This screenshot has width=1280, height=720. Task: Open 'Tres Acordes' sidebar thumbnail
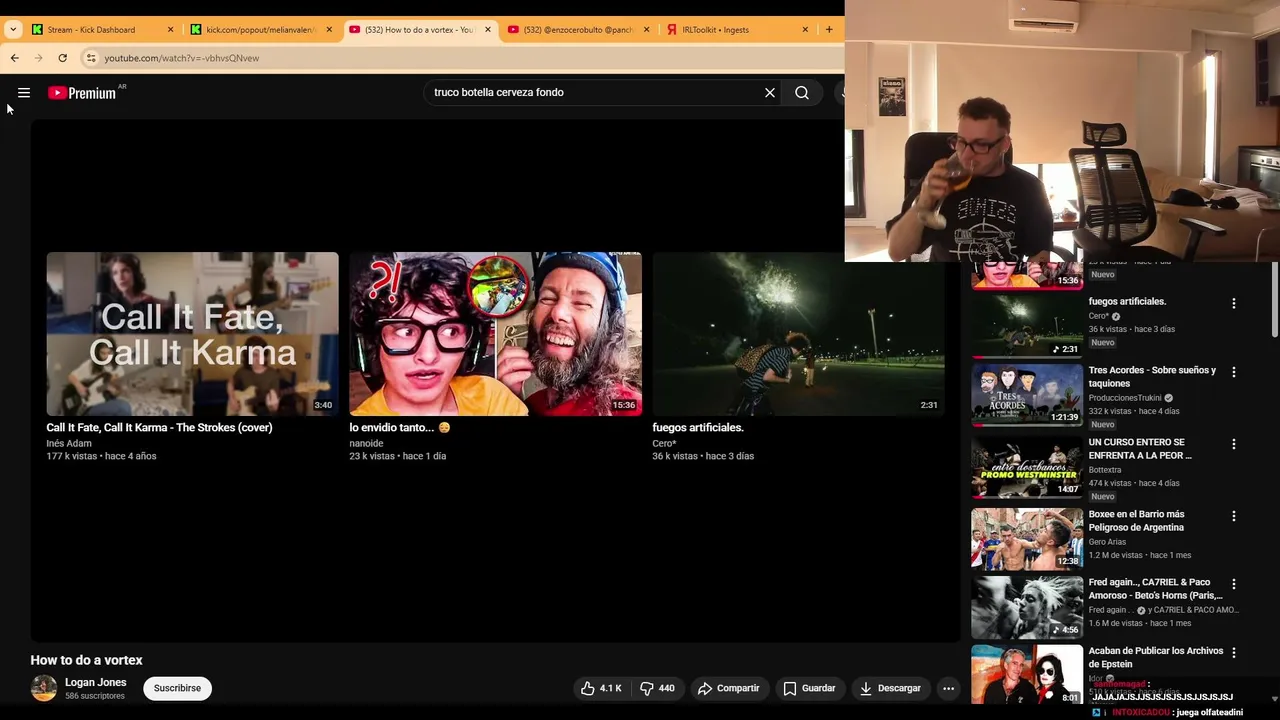tap(1027, 395)
